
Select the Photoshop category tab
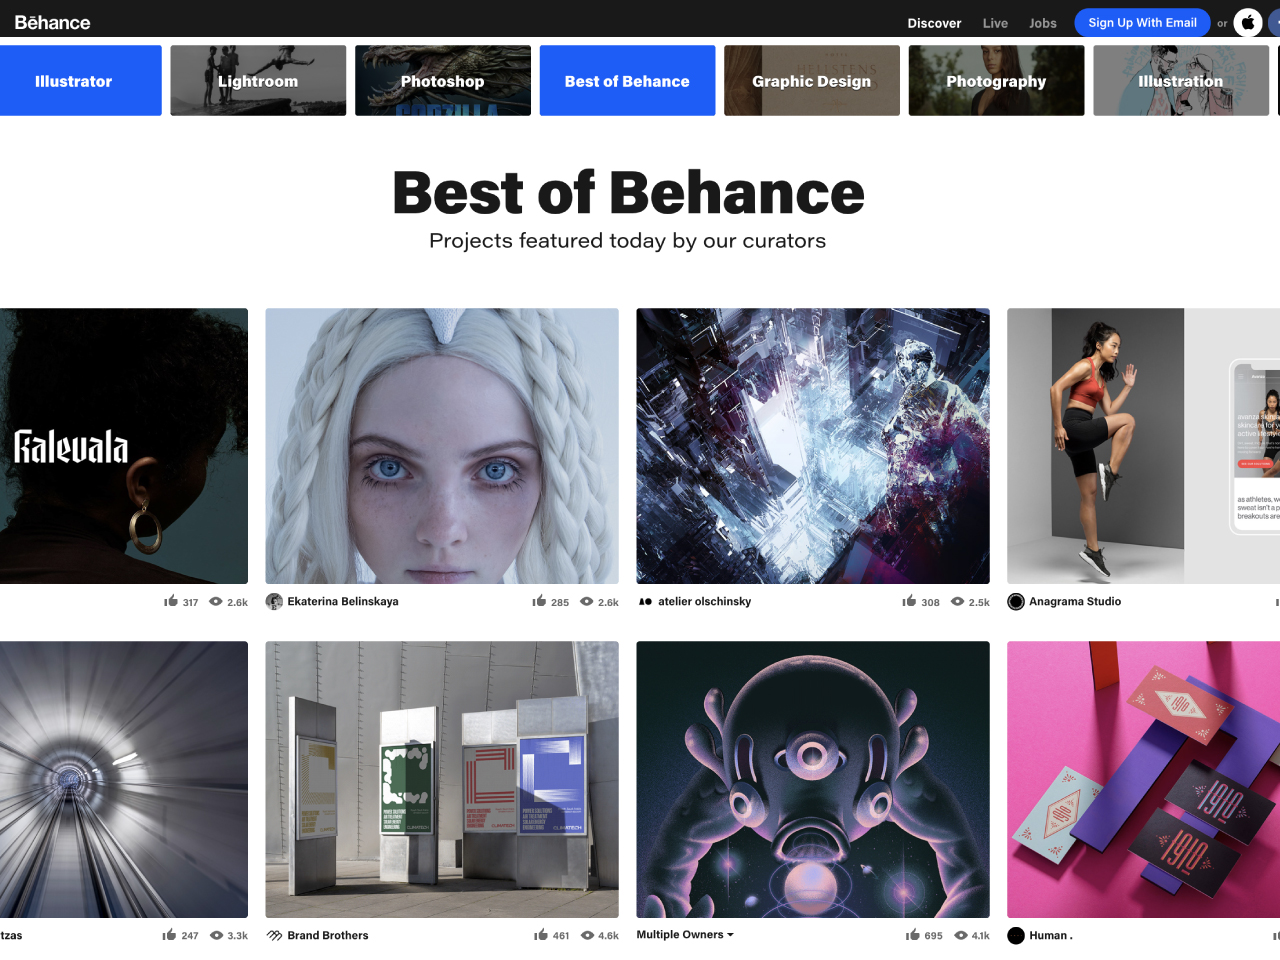coord(443,81)
